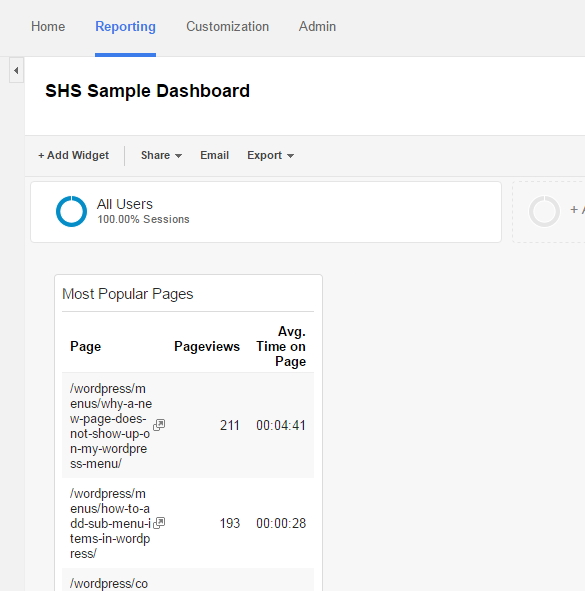Viewport: 585px width, 591px height.
Task: Collapse the left sidebar with arrow icon
Action: point(16,70)
